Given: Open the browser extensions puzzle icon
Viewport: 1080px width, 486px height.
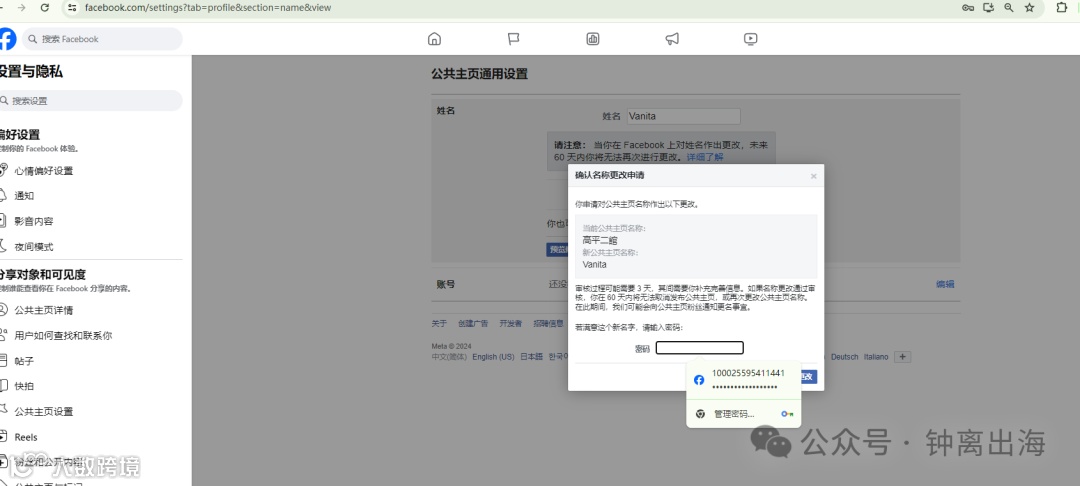Looking at the screenshot, I should (x=1061, y=8).
